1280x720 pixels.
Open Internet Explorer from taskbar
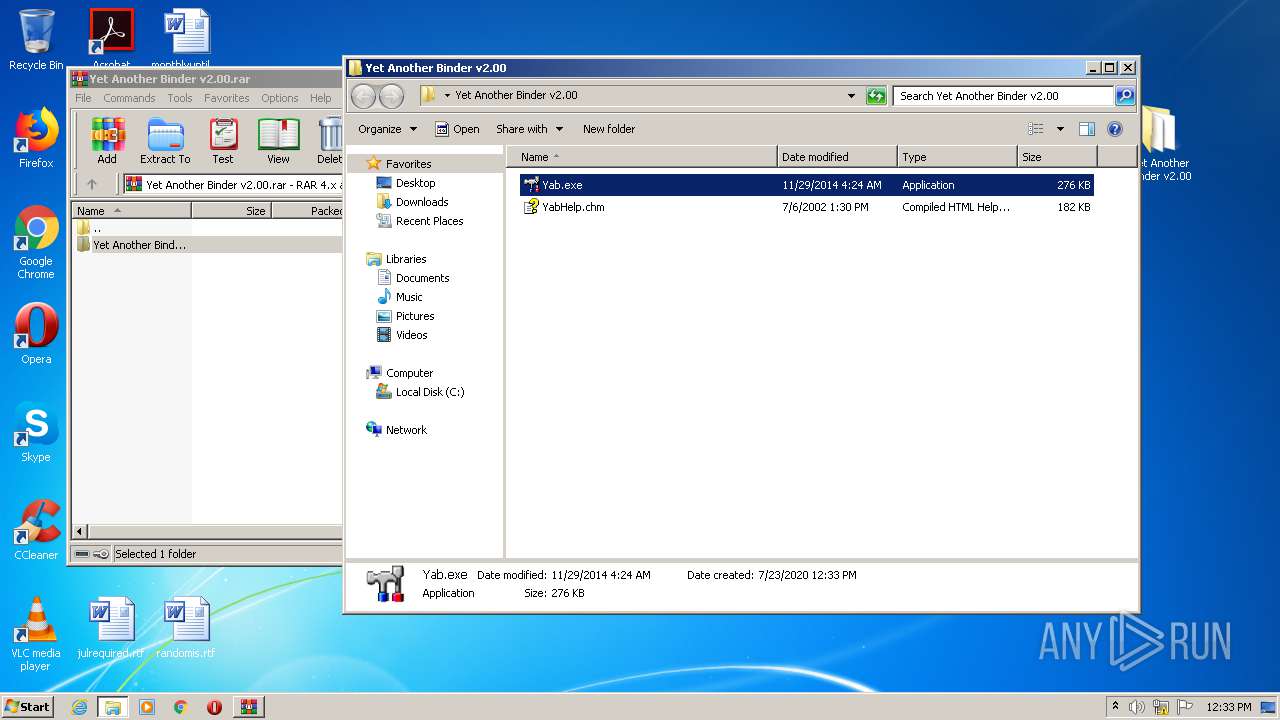79,707
